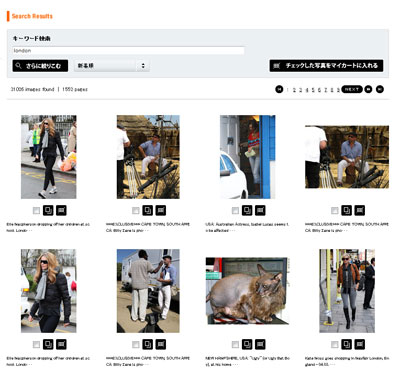Click overlapping-squares icon under blue door woman photo
The height and width of the screenshot is (381, 400).
pos(247,210)
